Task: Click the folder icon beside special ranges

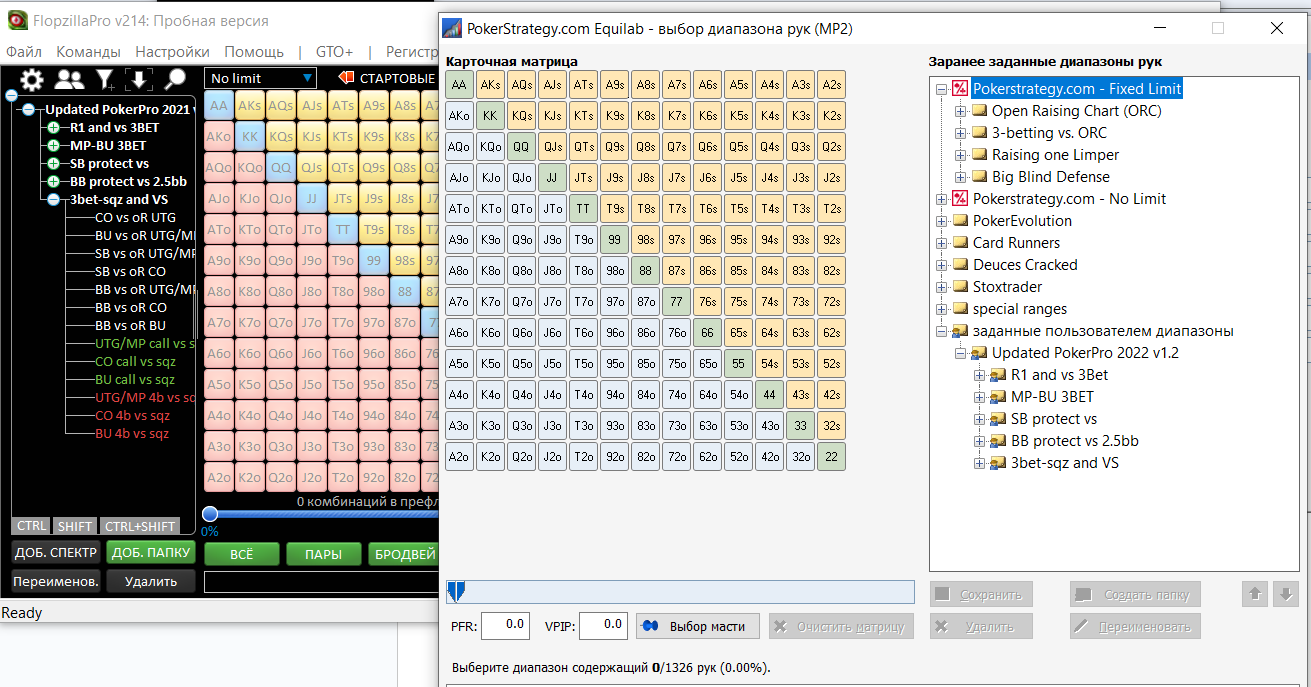Action: tap(960, 309)
